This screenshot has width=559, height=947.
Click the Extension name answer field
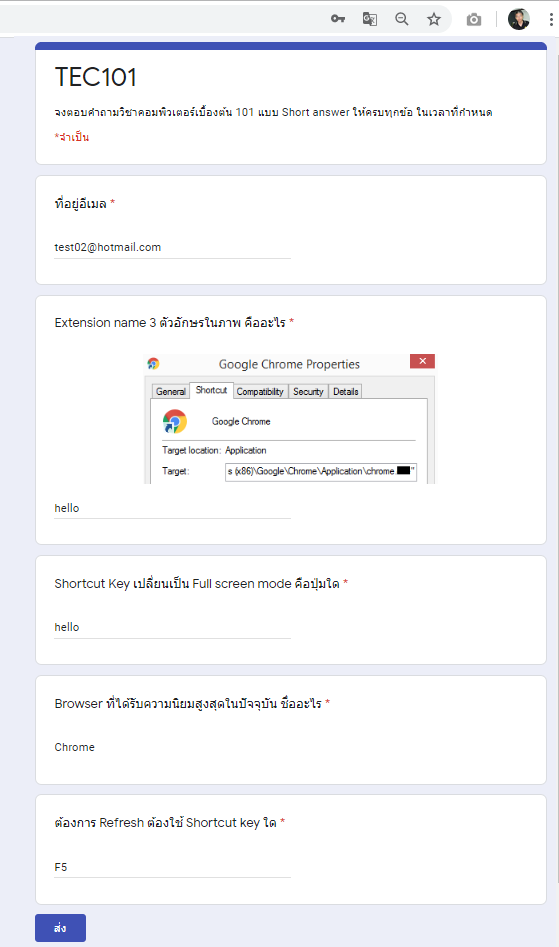pyautogui.click(x=172, y=508)
